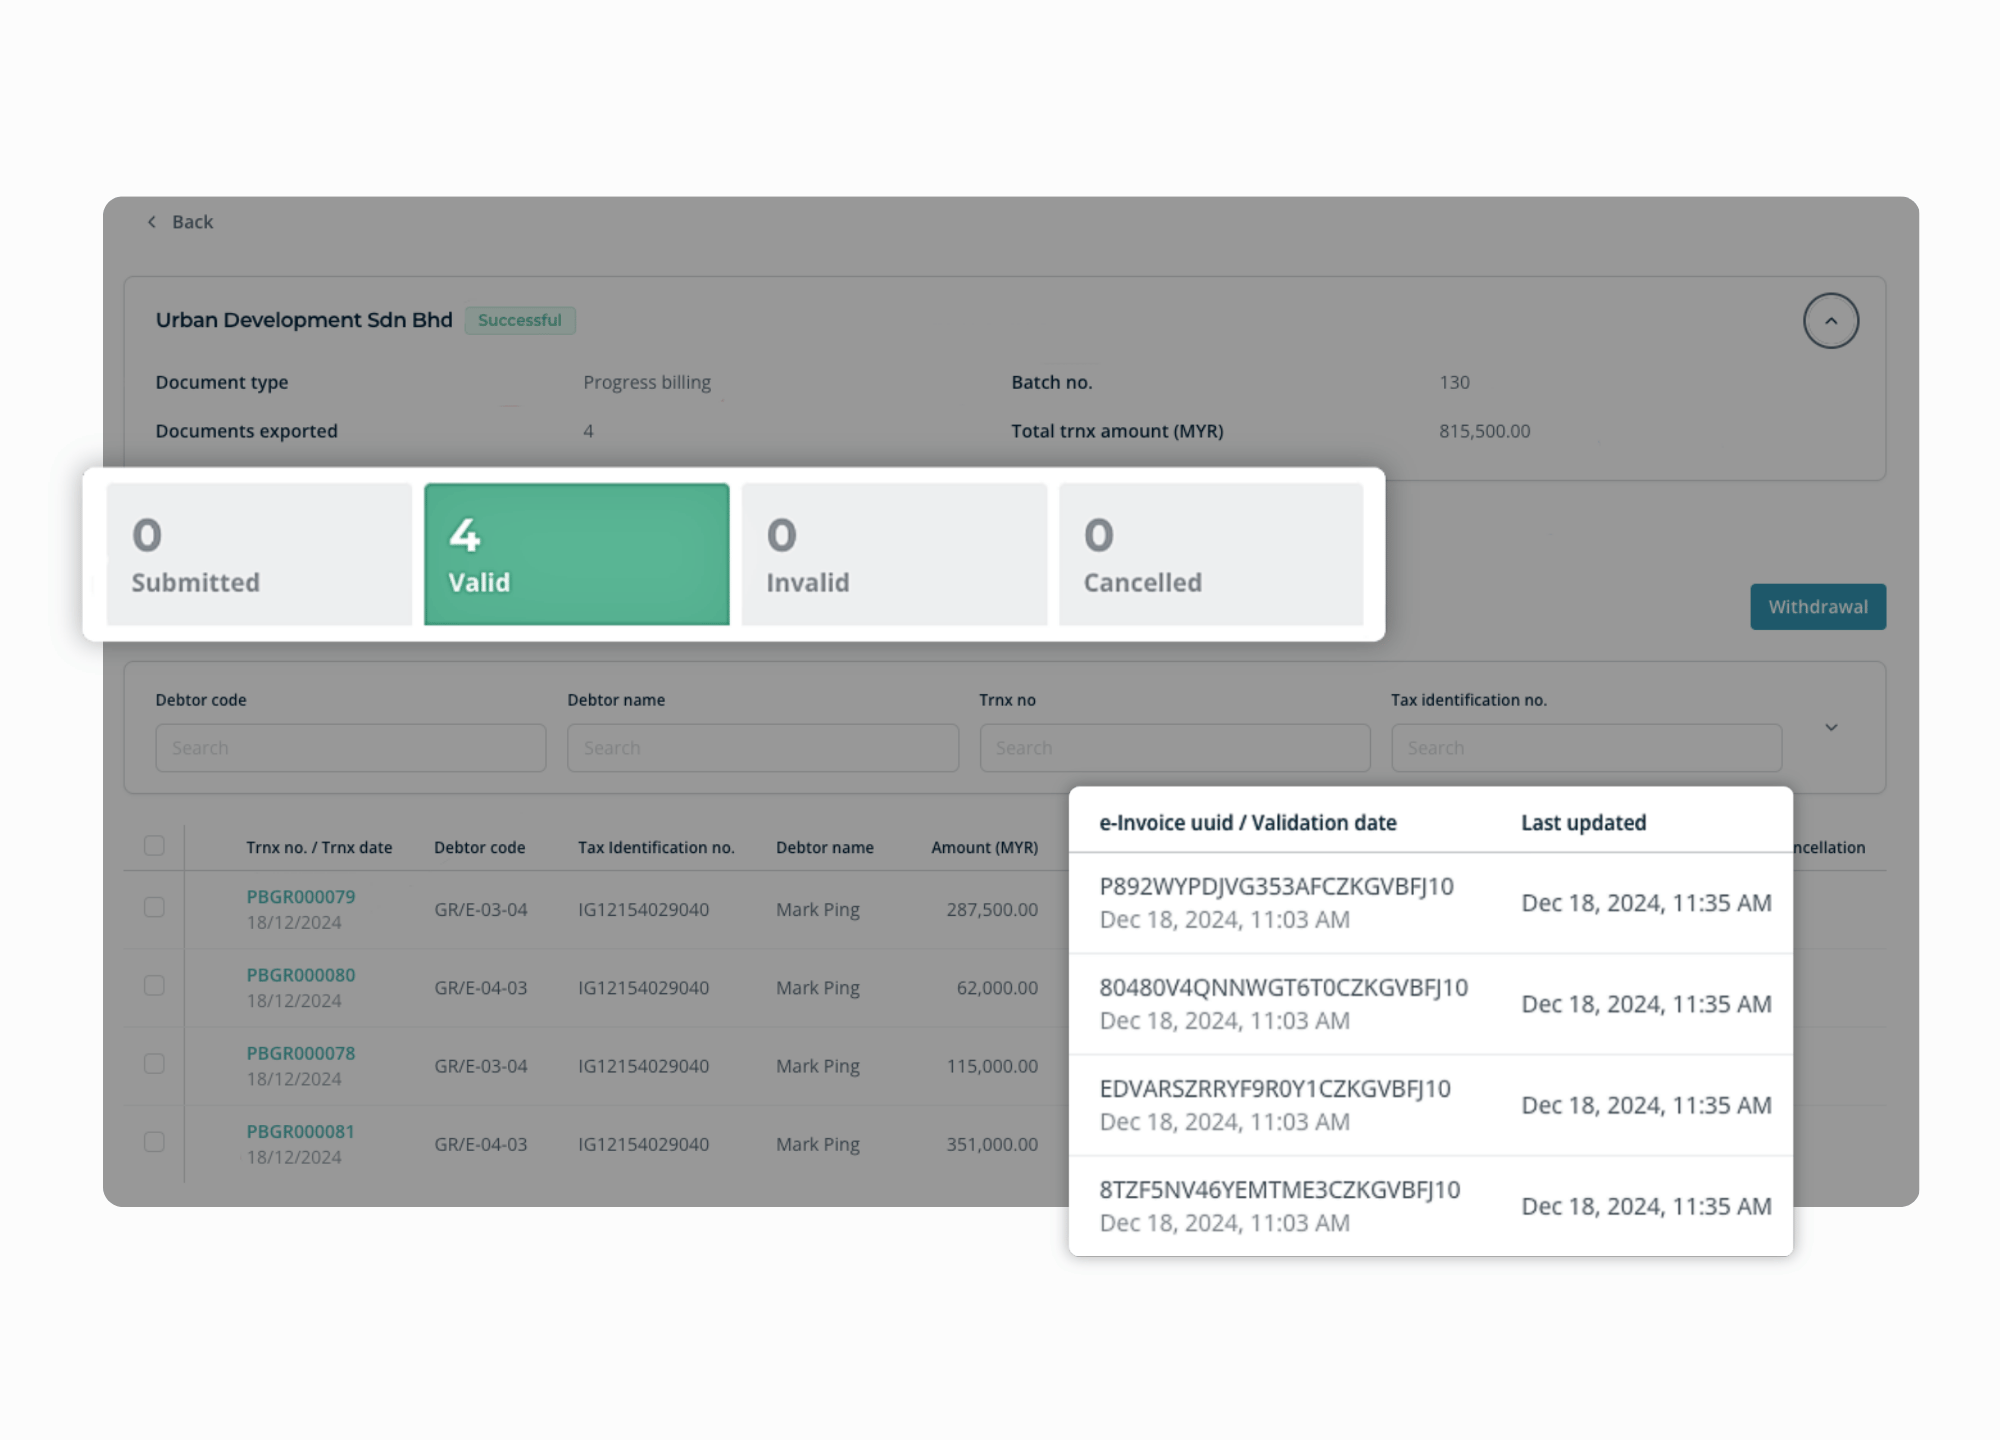Tick the checkbox for PBGR000080
Image resolution: width=2000 pixels, height=1440 pixels.
click(x=154, y=986)
